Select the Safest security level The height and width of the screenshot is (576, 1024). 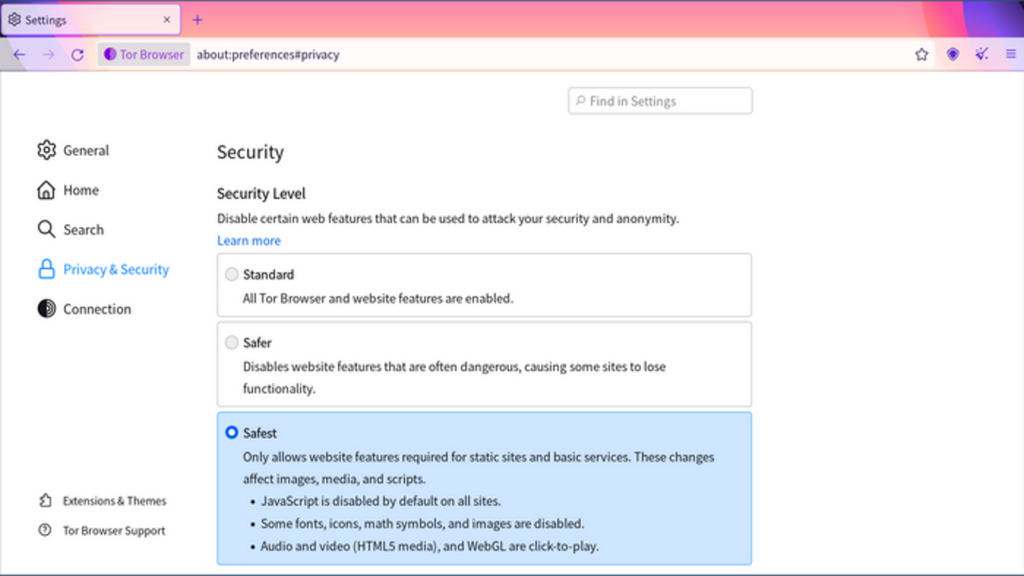(x=232, y=432)
